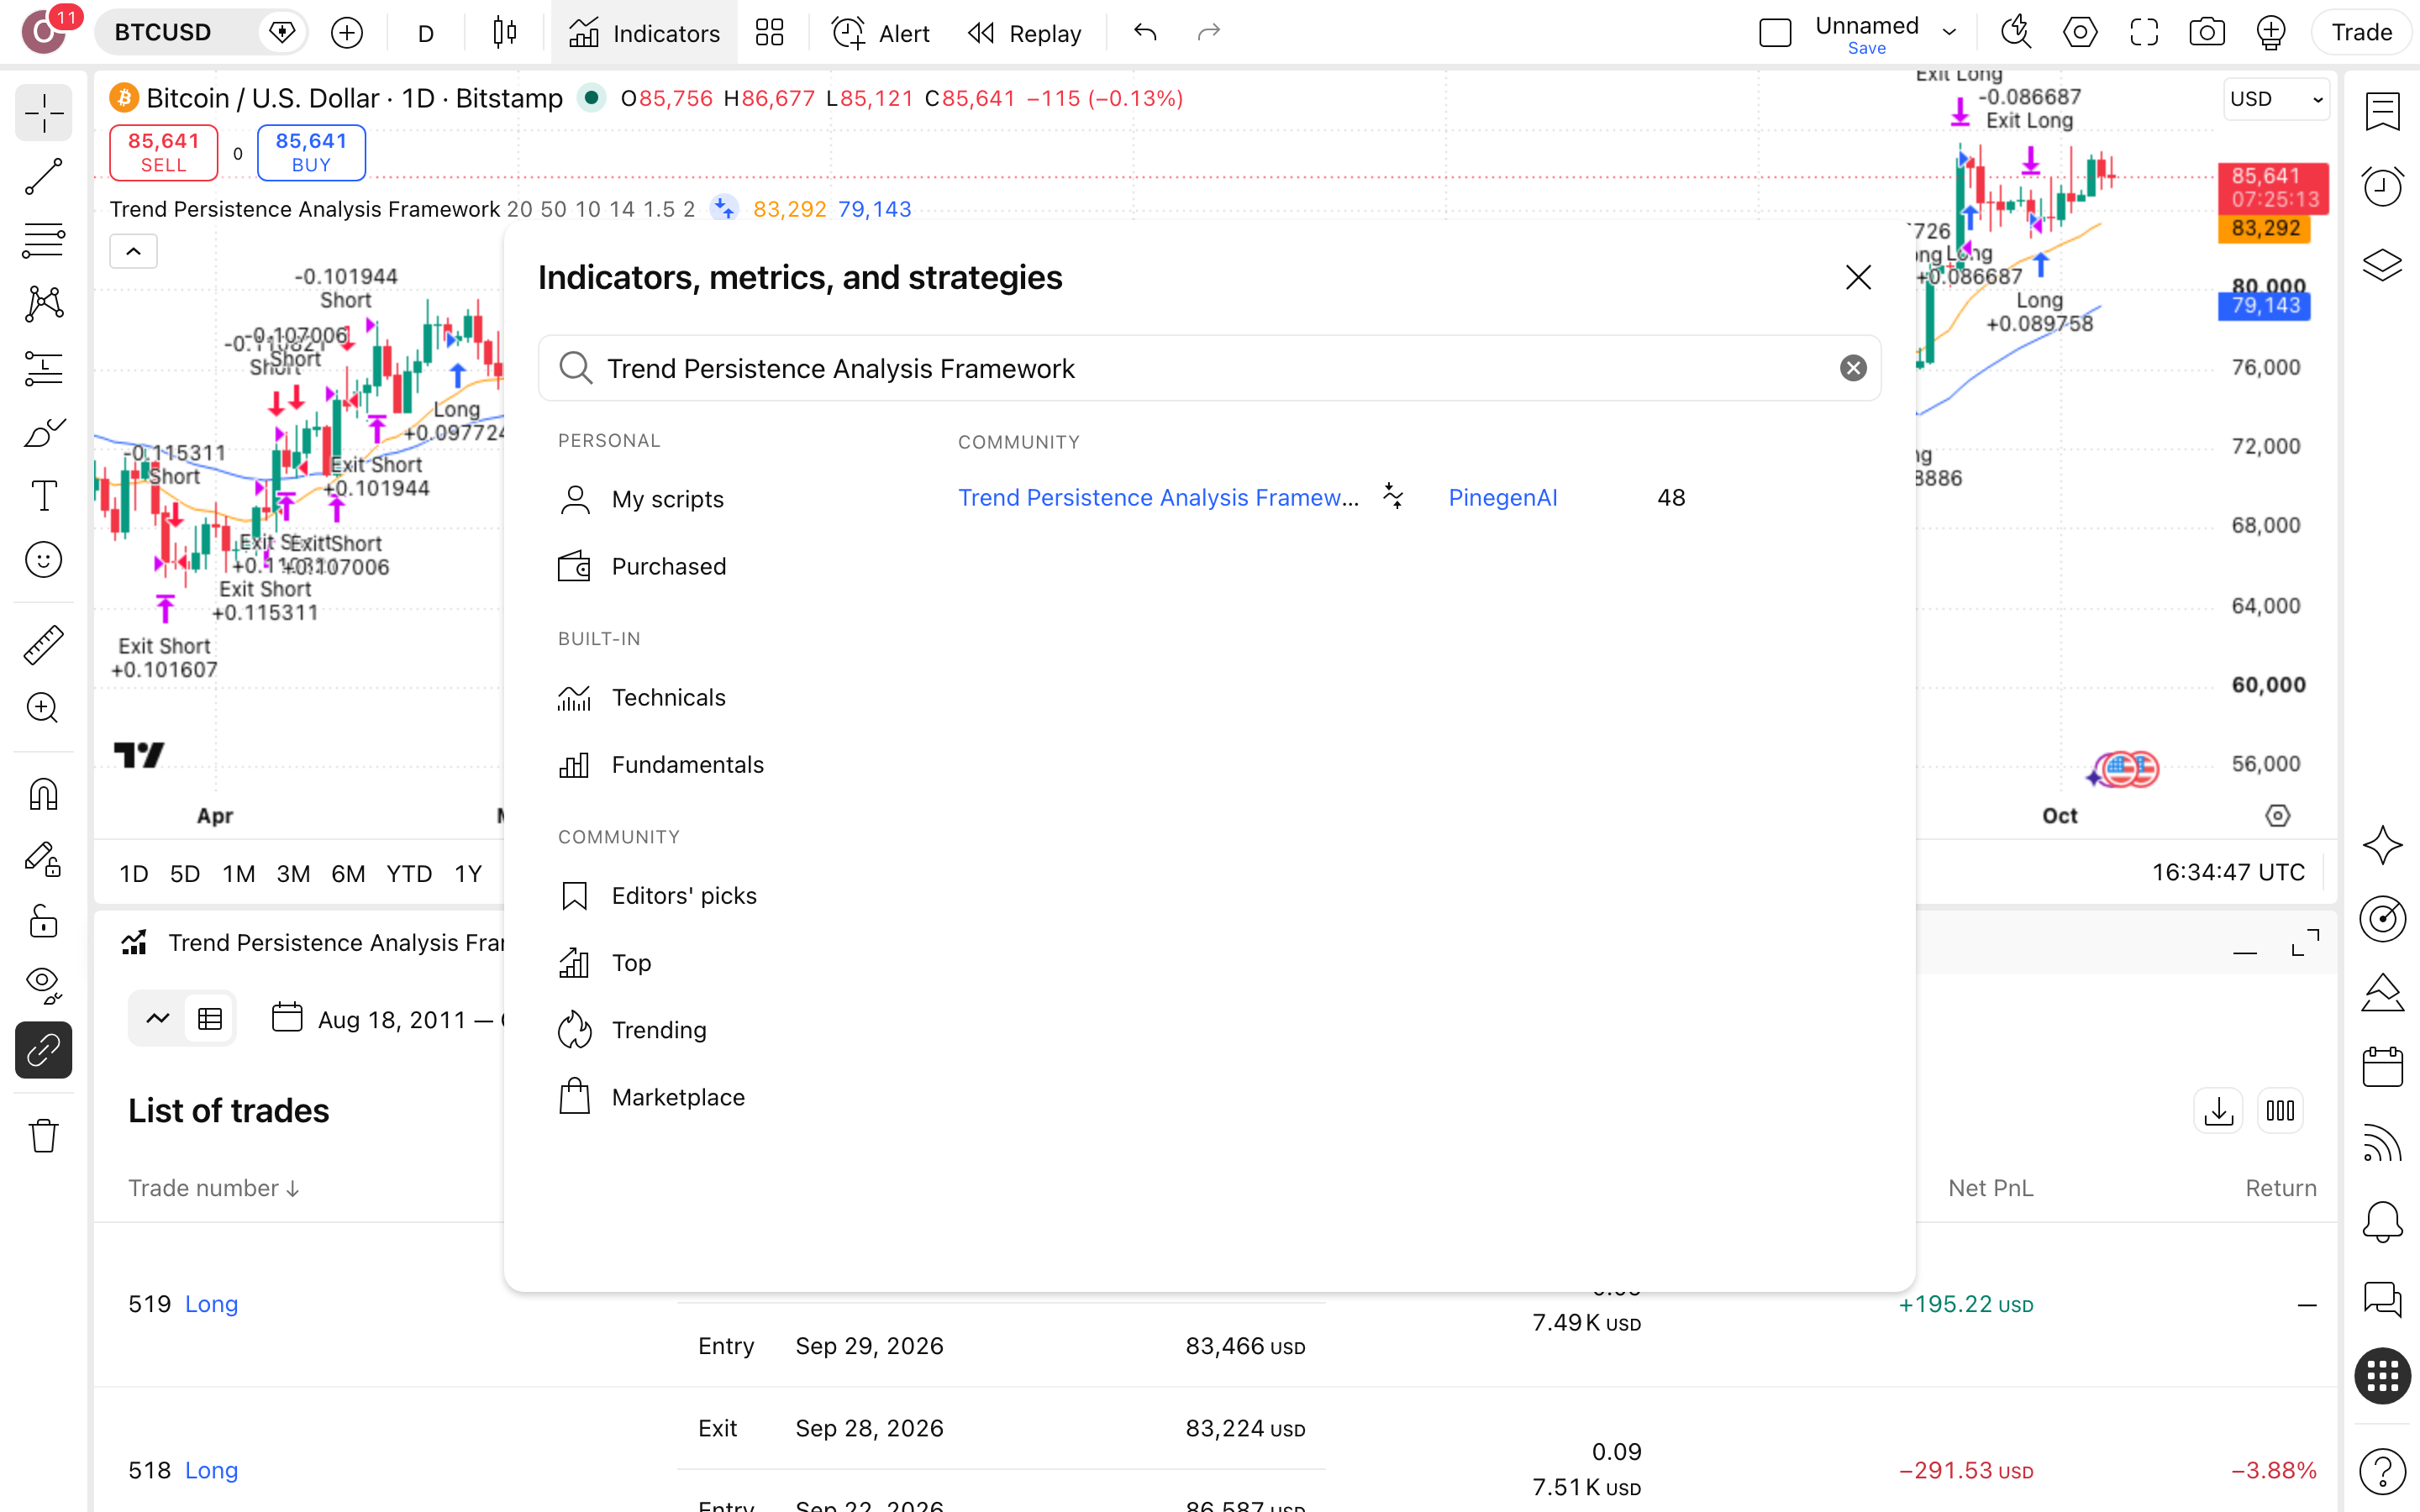This screenshot has height=1512, width=2420.
Task: Open chart type candles selector
Action: tap(505, 33)
